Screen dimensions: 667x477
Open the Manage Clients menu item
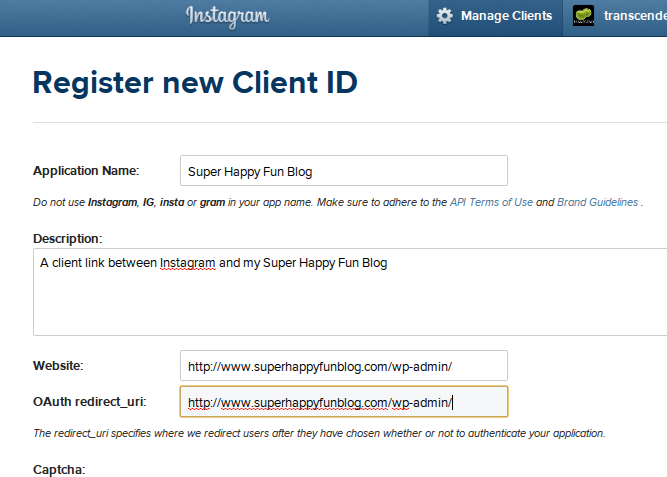(x=496, y=16)
